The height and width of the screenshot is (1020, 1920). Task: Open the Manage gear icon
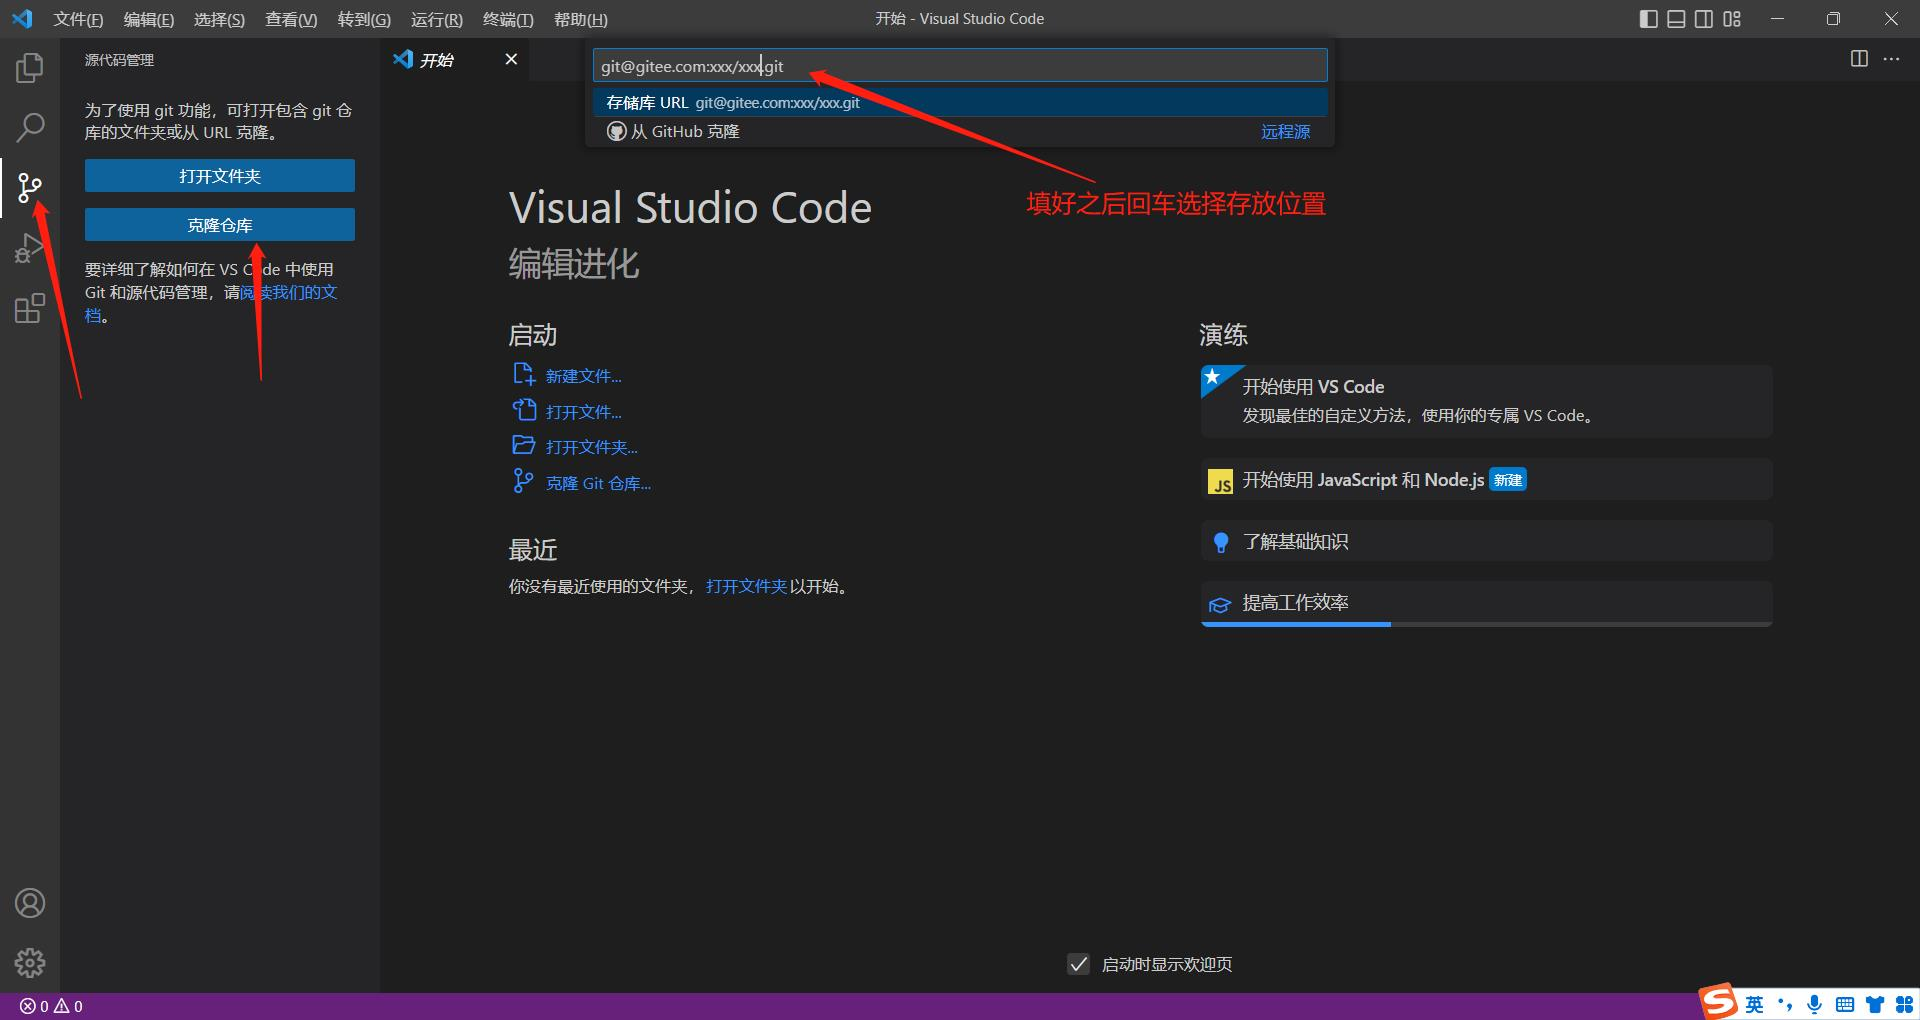pos(30,962)
